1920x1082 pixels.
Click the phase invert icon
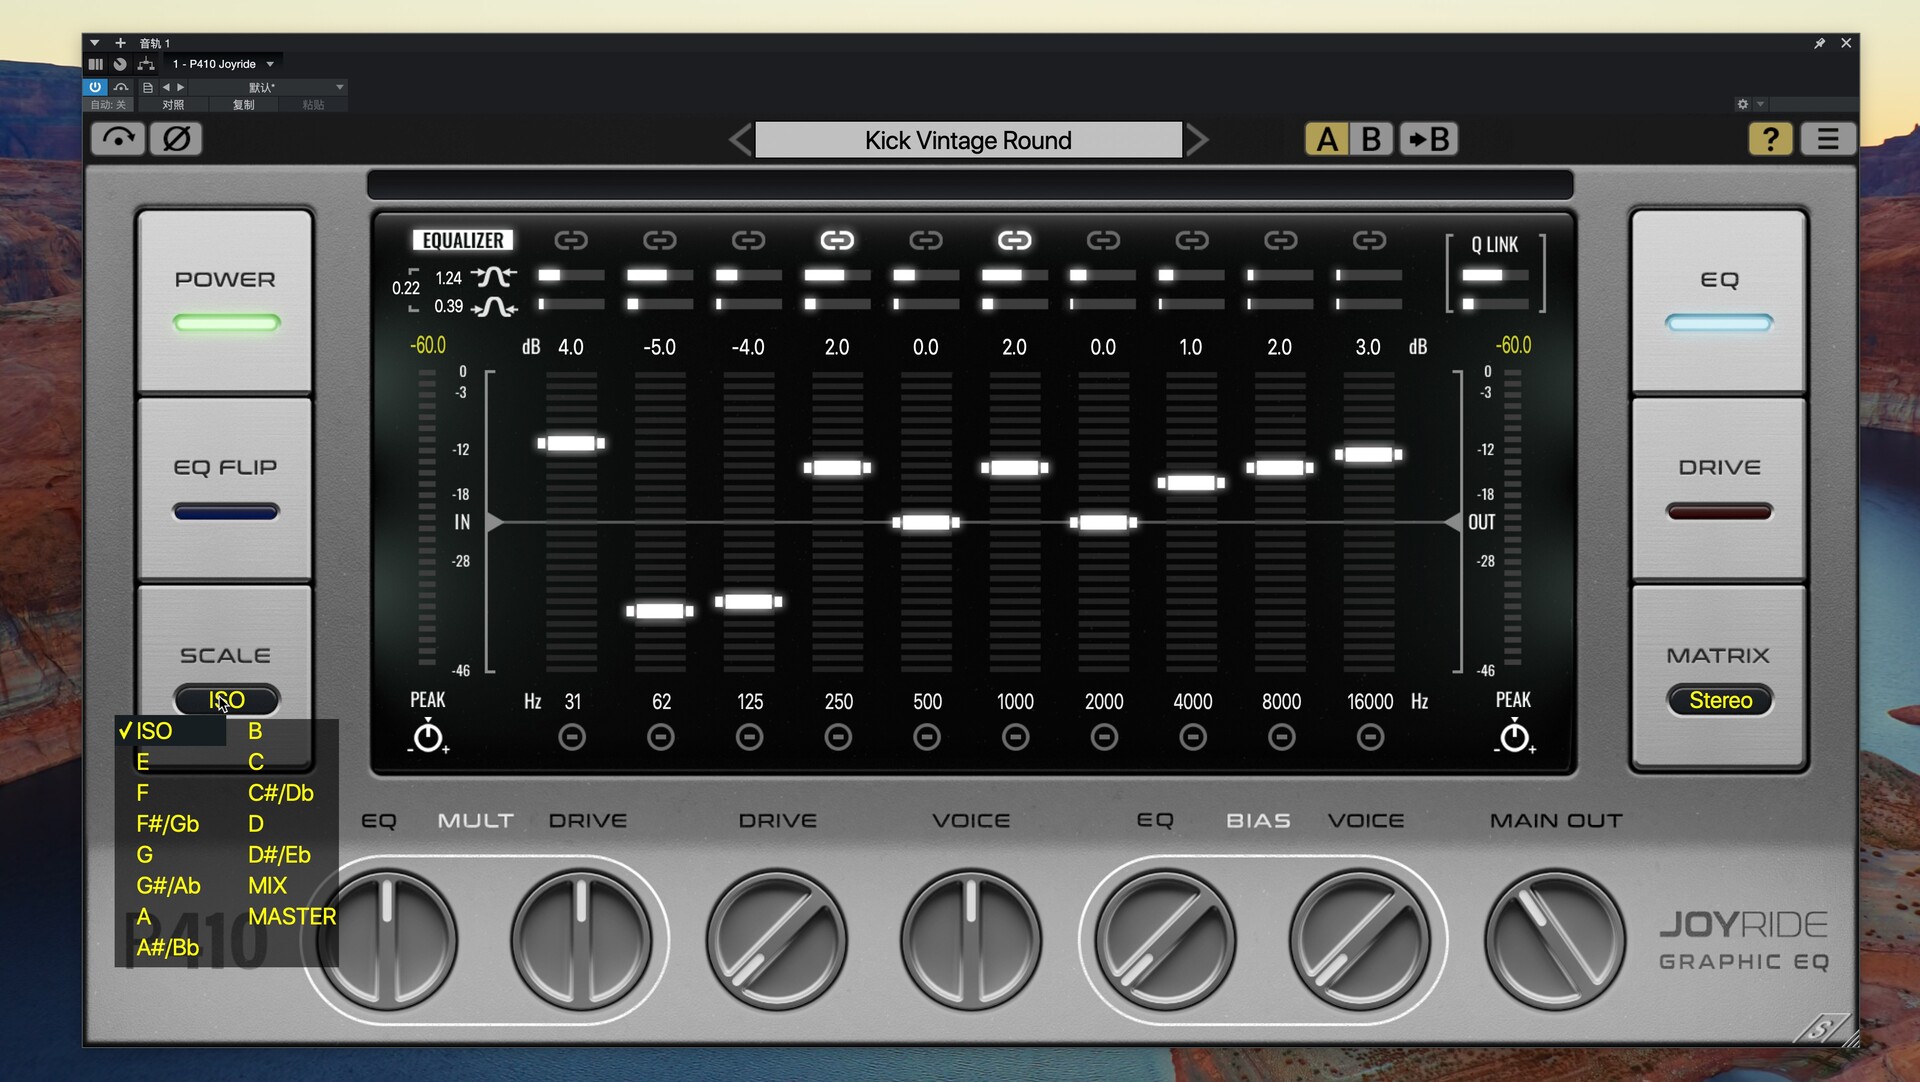tap(176, 139)
